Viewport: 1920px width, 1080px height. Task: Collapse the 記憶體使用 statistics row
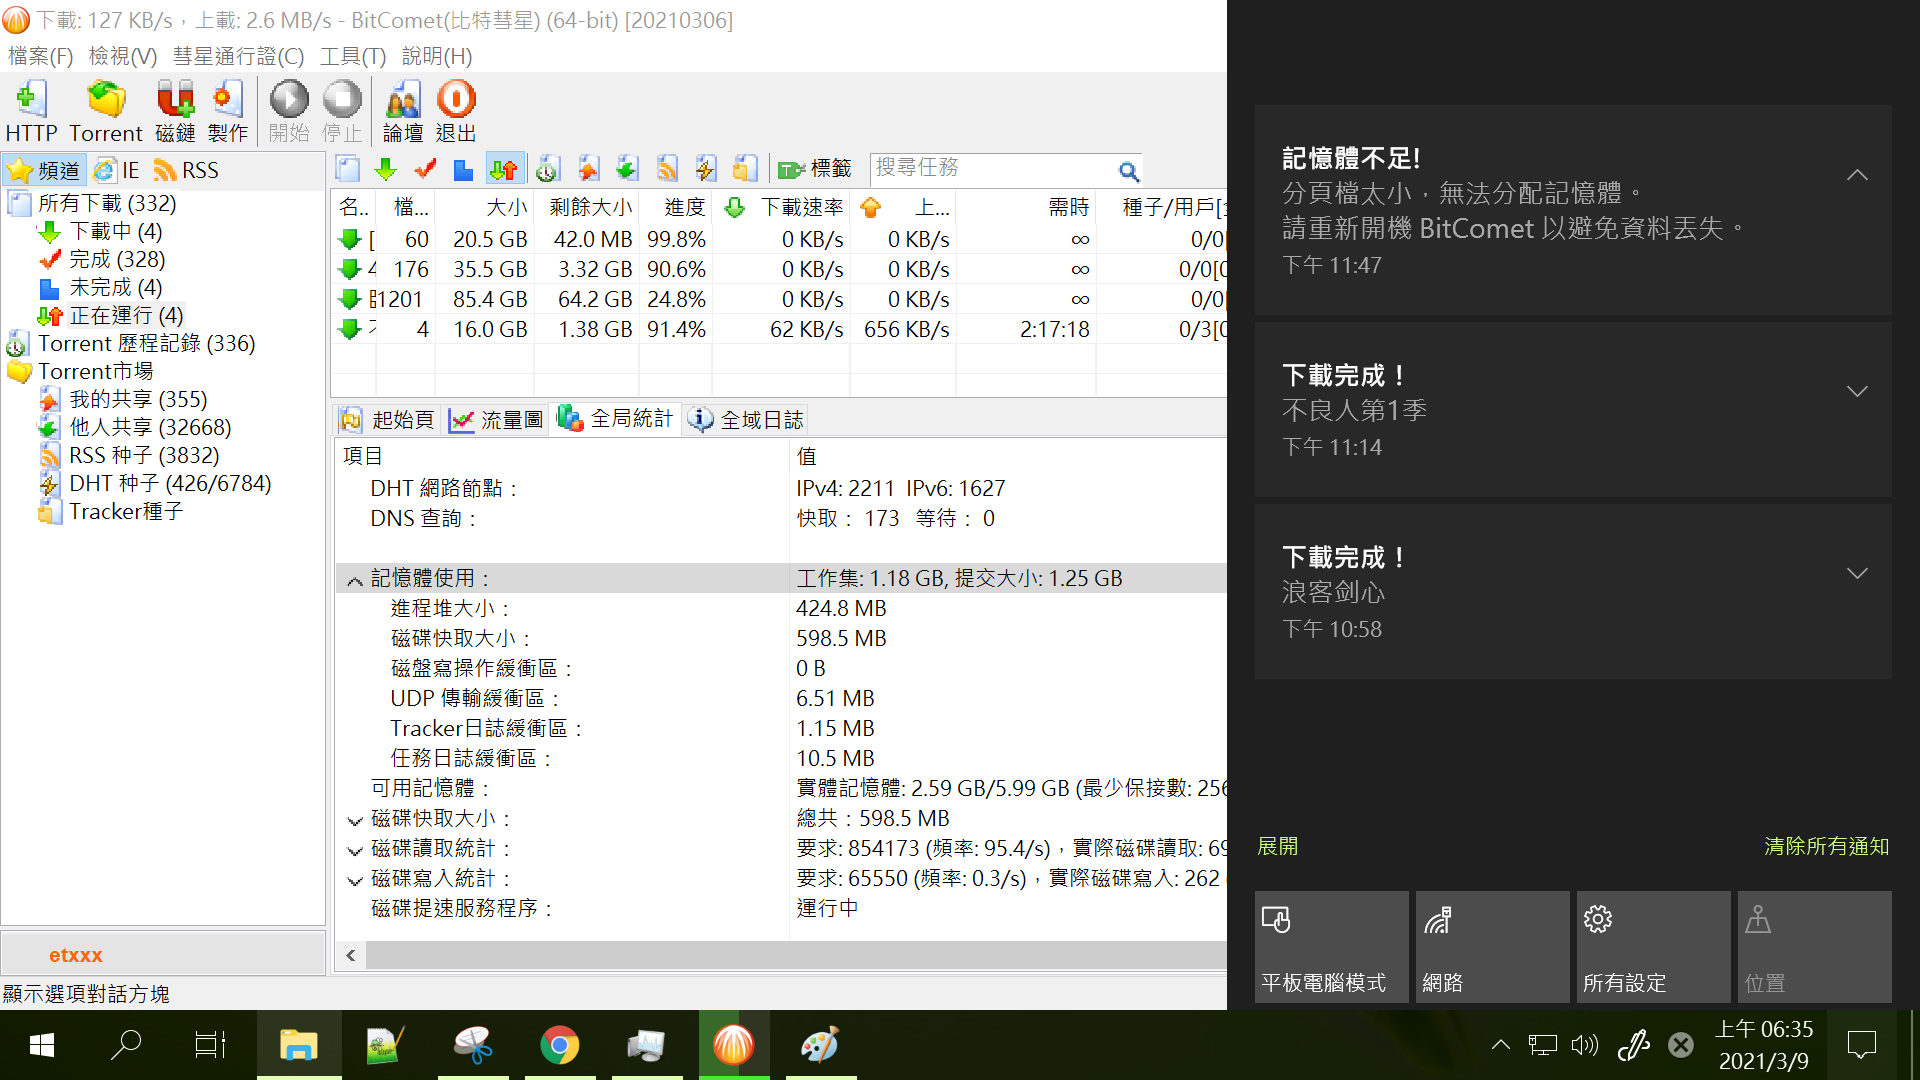click(x=355, y=580)
